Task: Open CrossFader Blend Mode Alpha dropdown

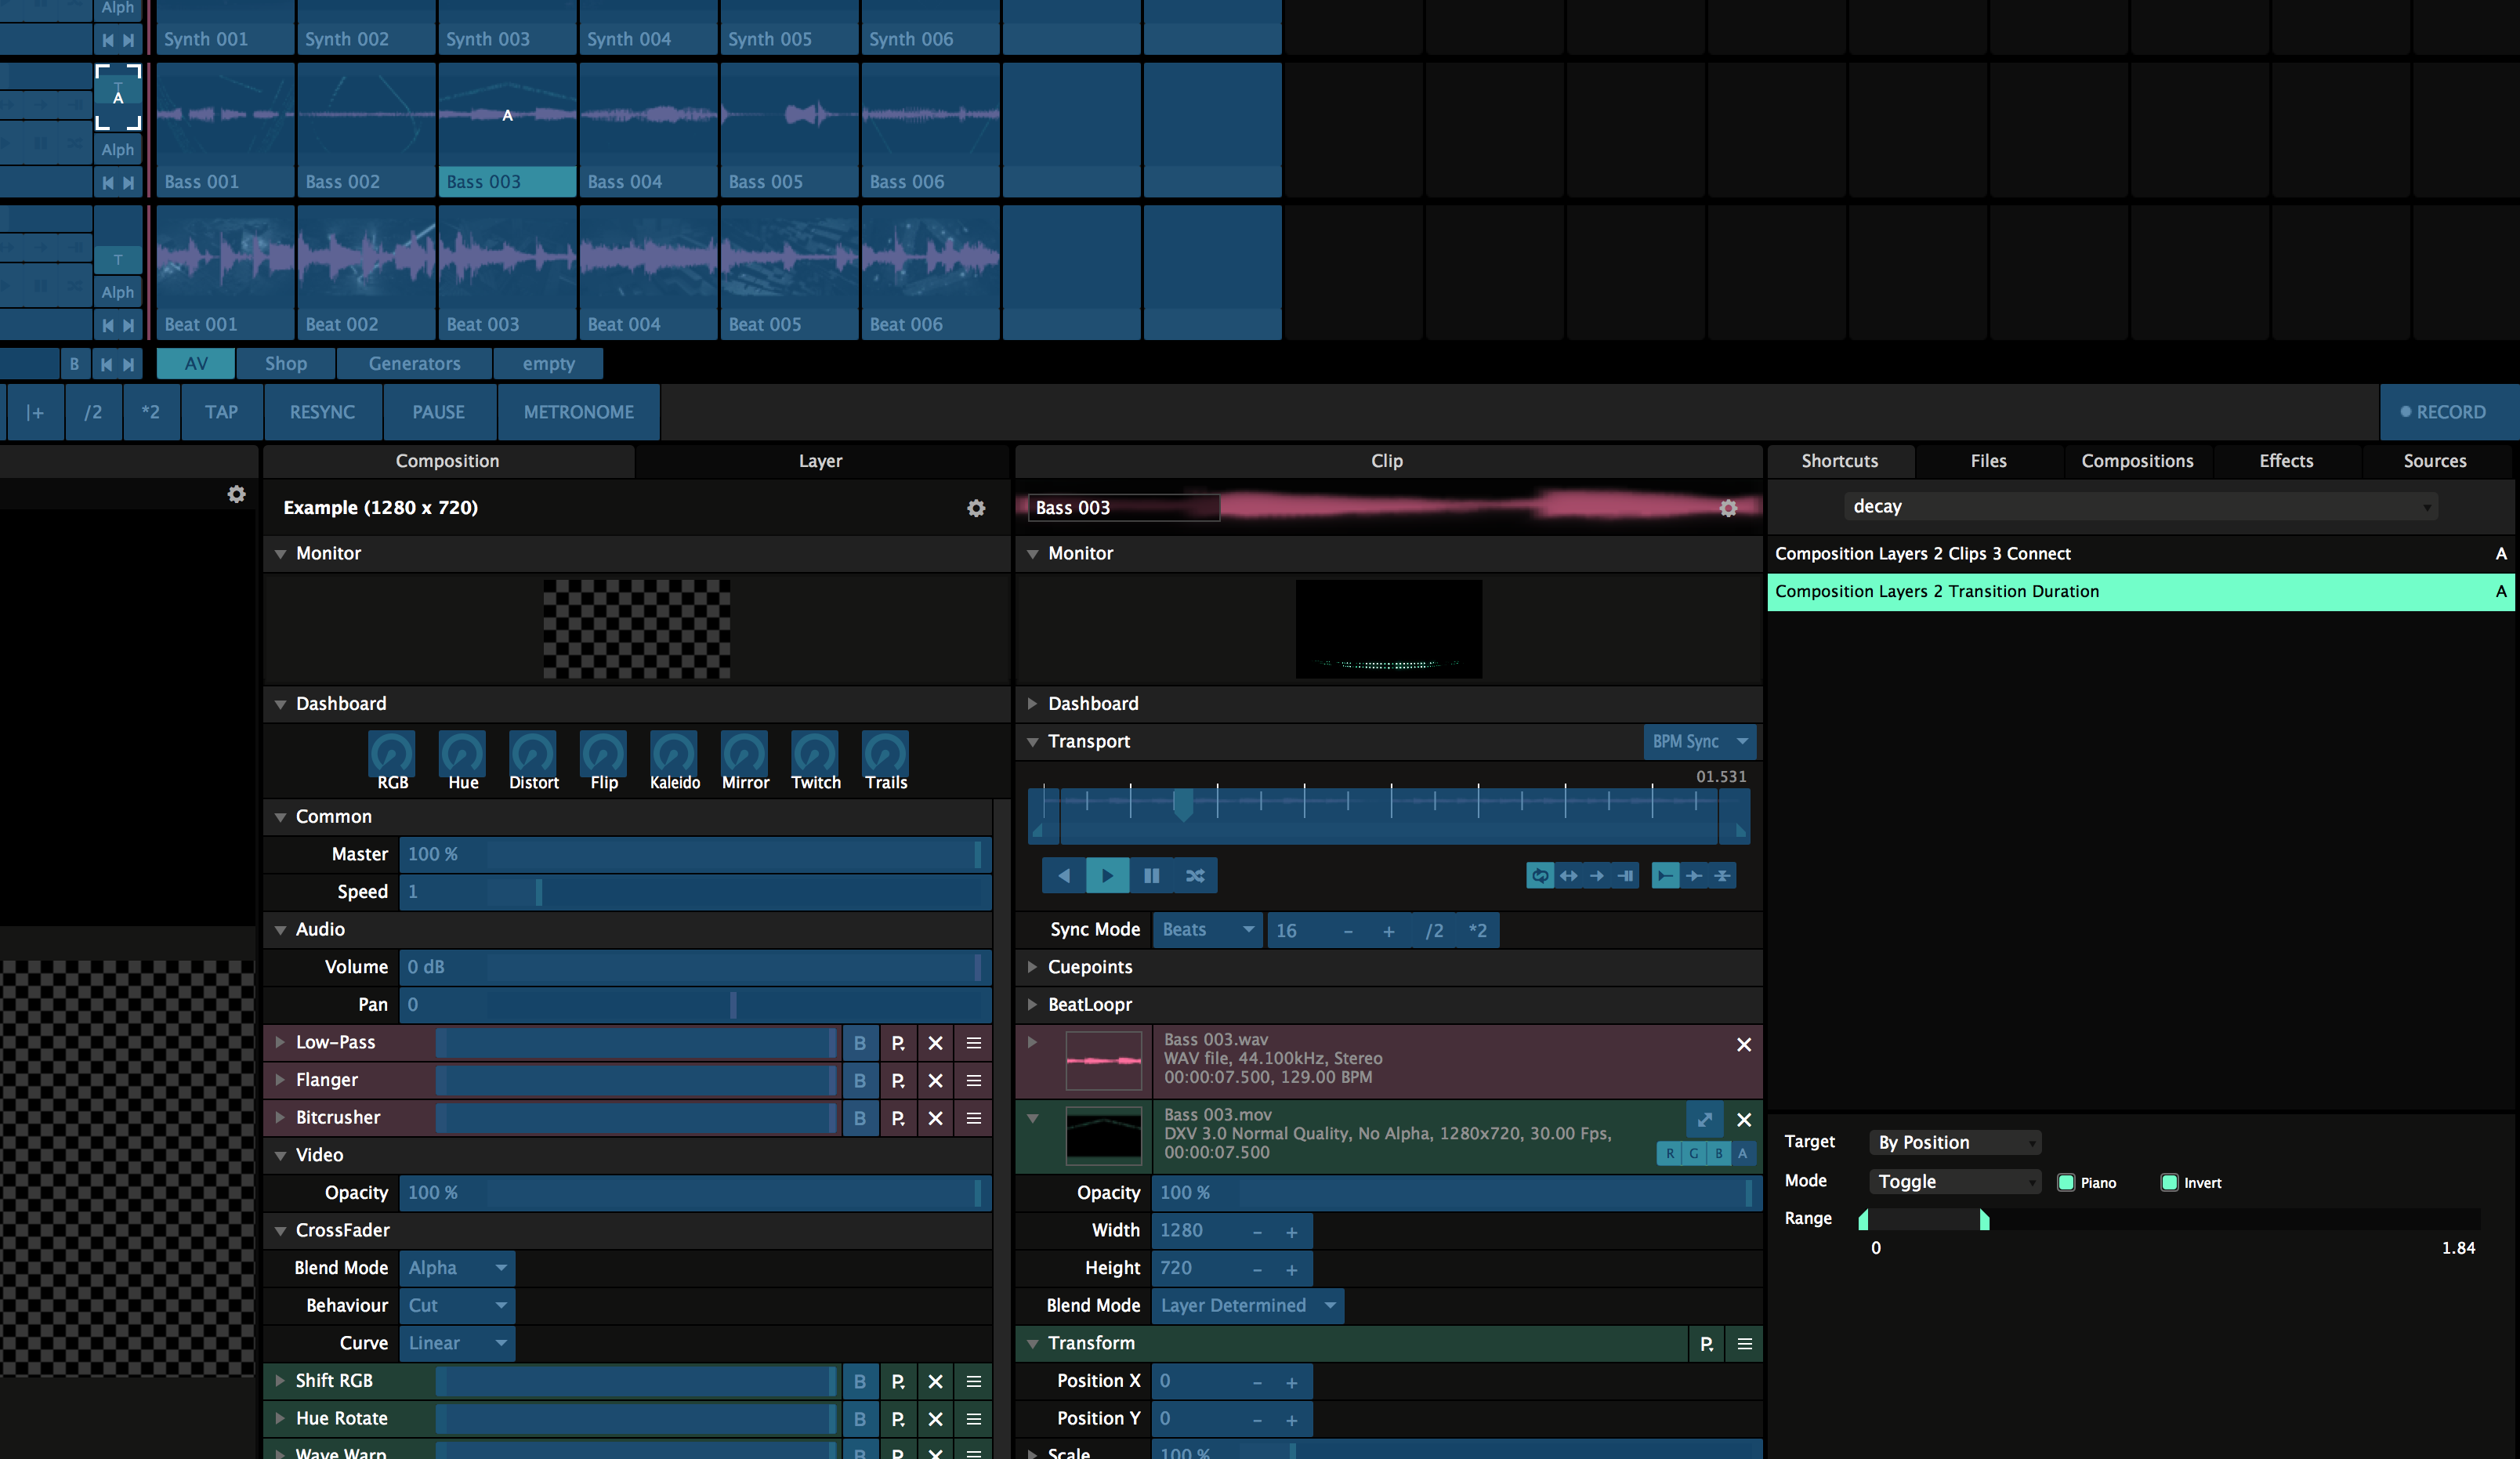Action: click(457, 1267)
